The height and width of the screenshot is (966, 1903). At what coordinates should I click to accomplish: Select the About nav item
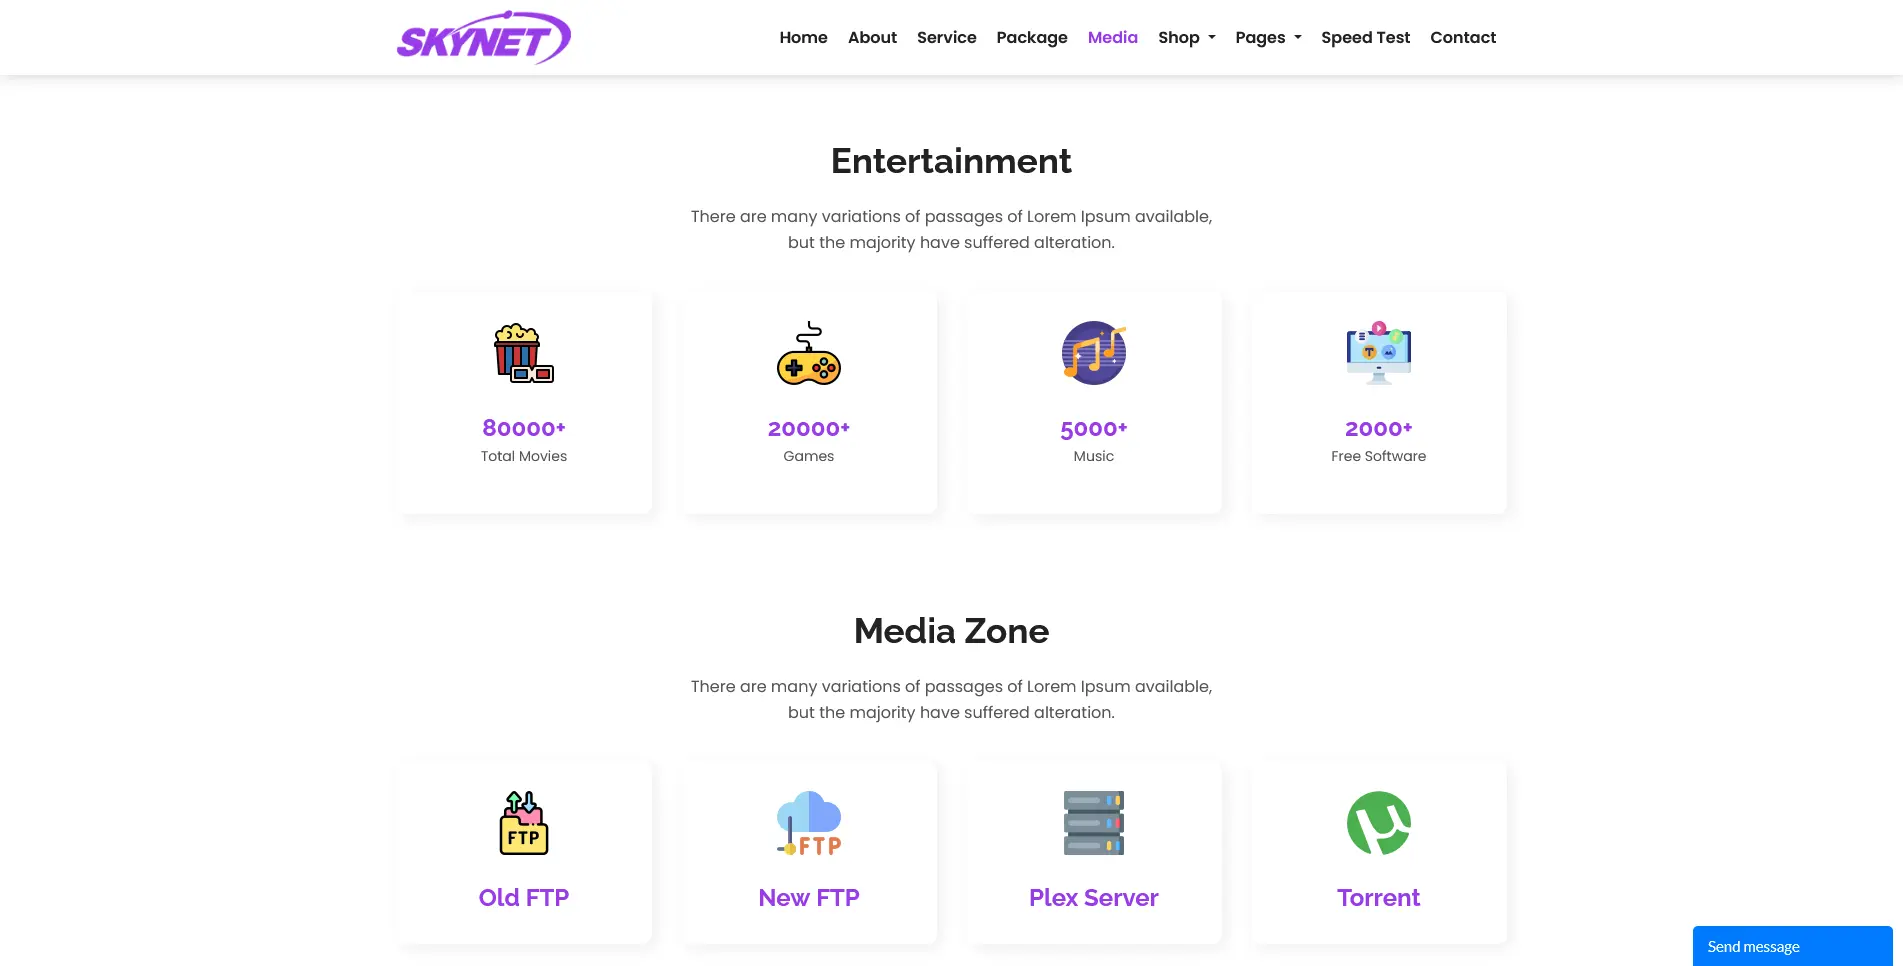pos(872,37)
